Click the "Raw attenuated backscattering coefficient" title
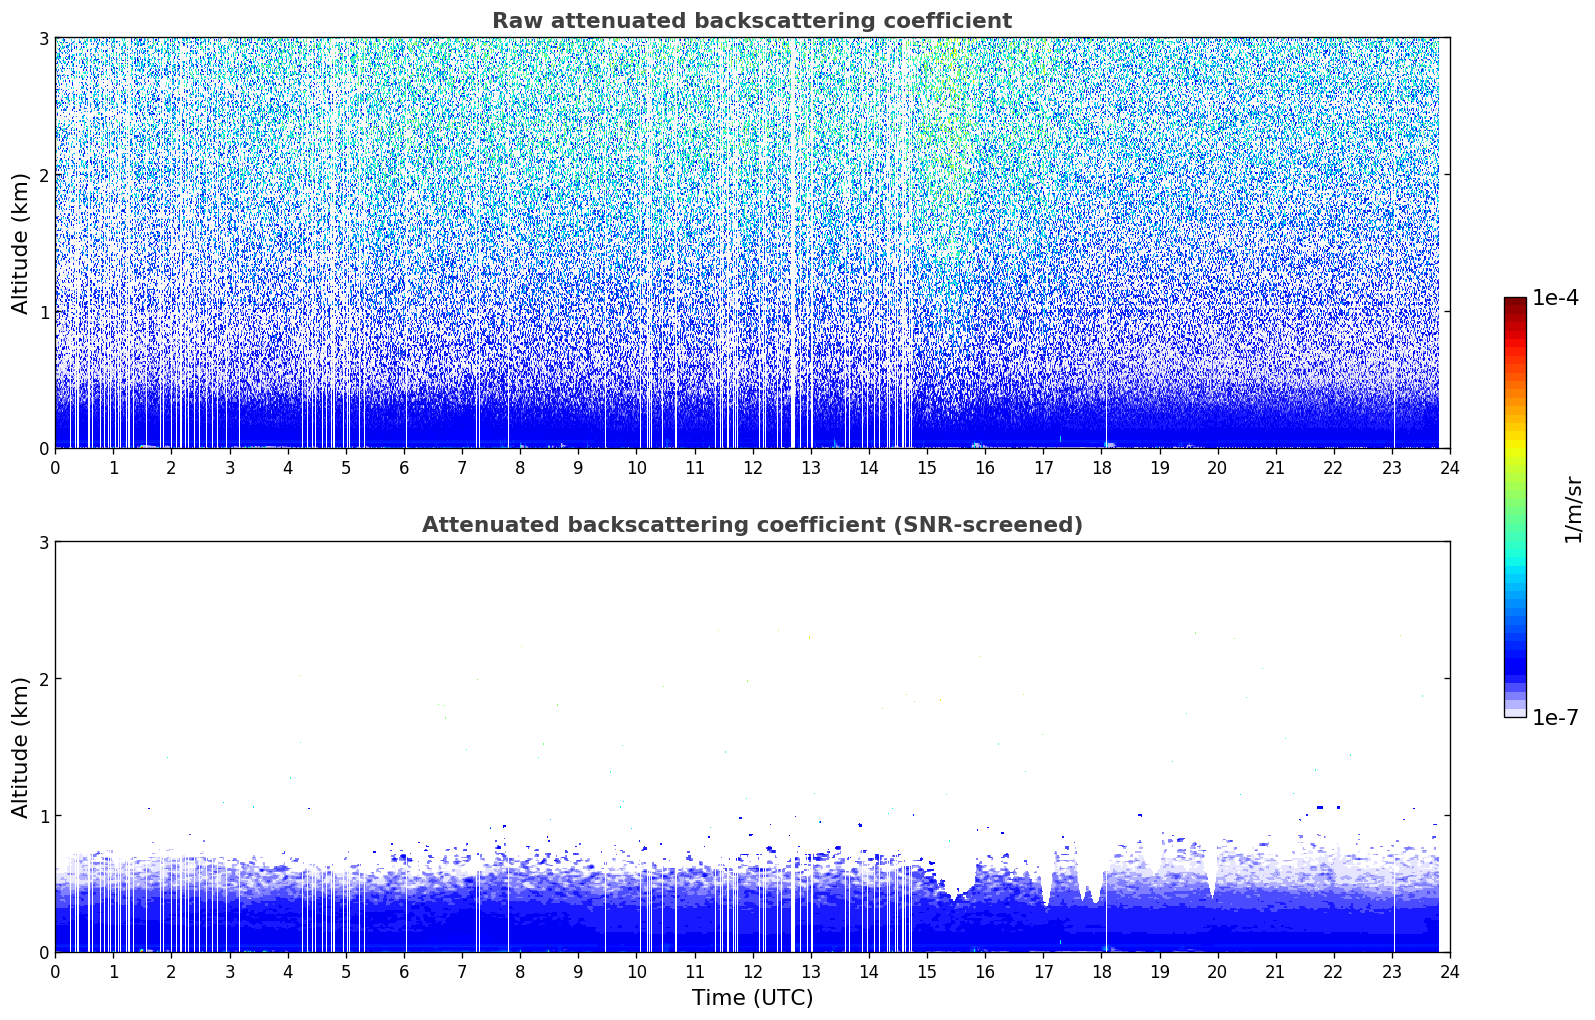The width and height of the screenshot is (1595, 1020). point(752,21)
